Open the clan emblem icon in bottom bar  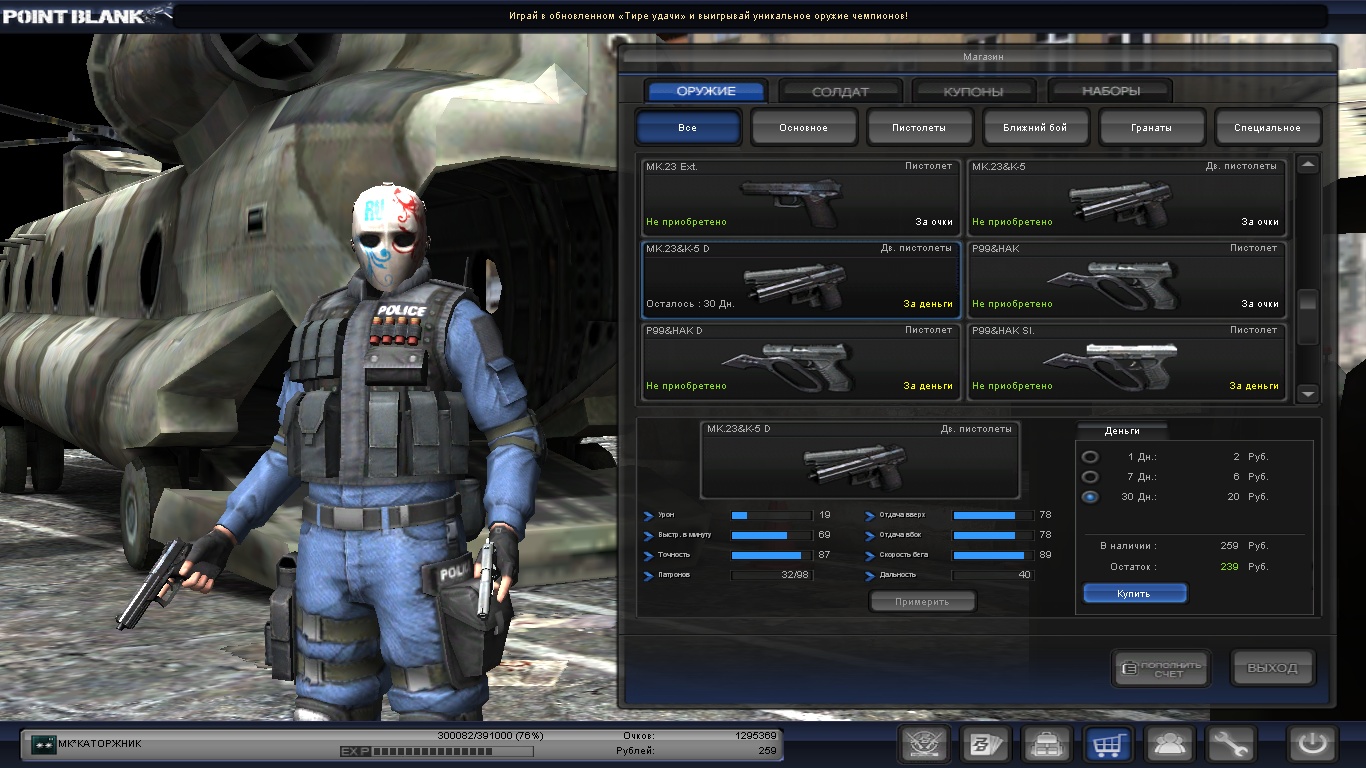click(x=925, y=744)
